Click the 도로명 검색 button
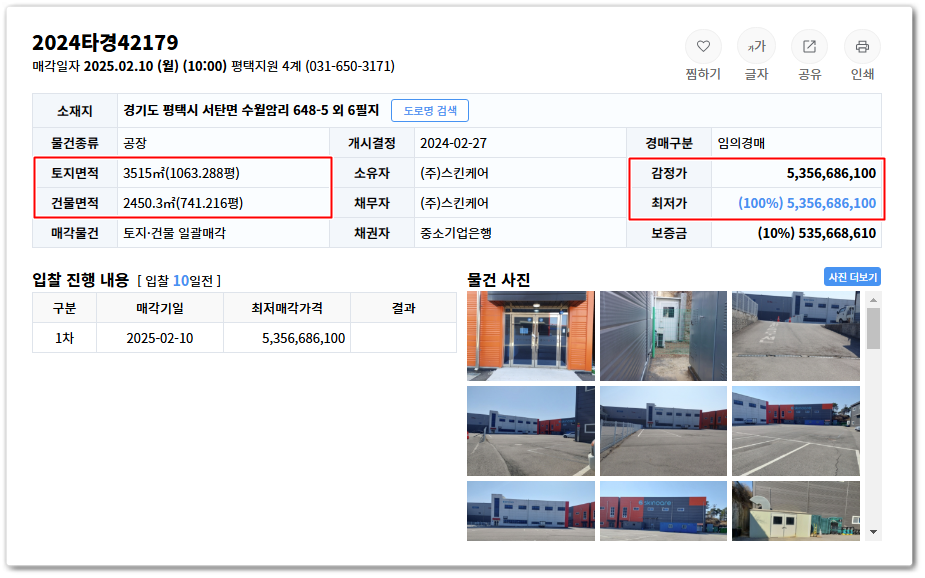This screenshot has height=578, width=925. pos(429,111)
